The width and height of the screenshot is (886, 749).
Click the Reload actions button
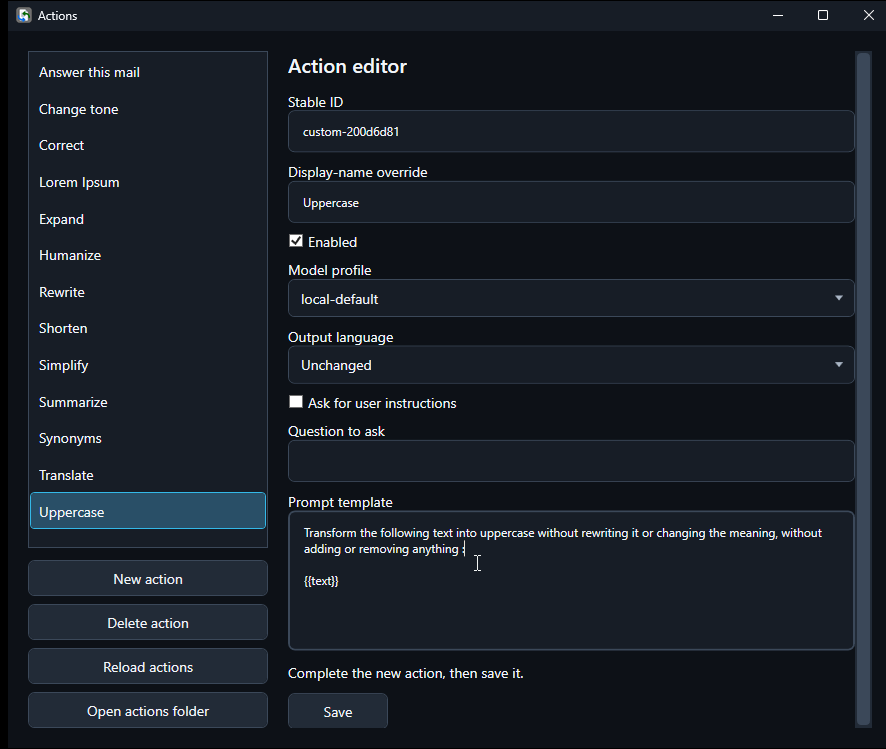(147, 667)
